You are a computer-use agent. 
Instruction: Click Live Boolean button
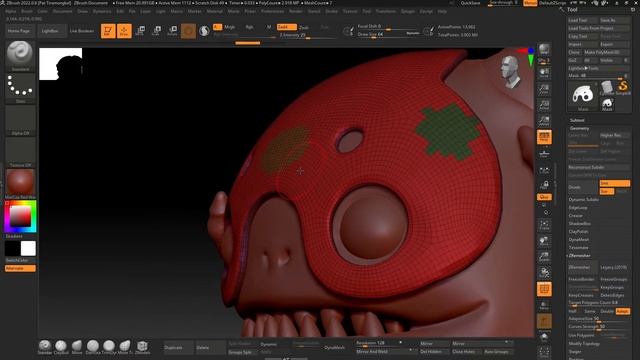coord(82,31)
